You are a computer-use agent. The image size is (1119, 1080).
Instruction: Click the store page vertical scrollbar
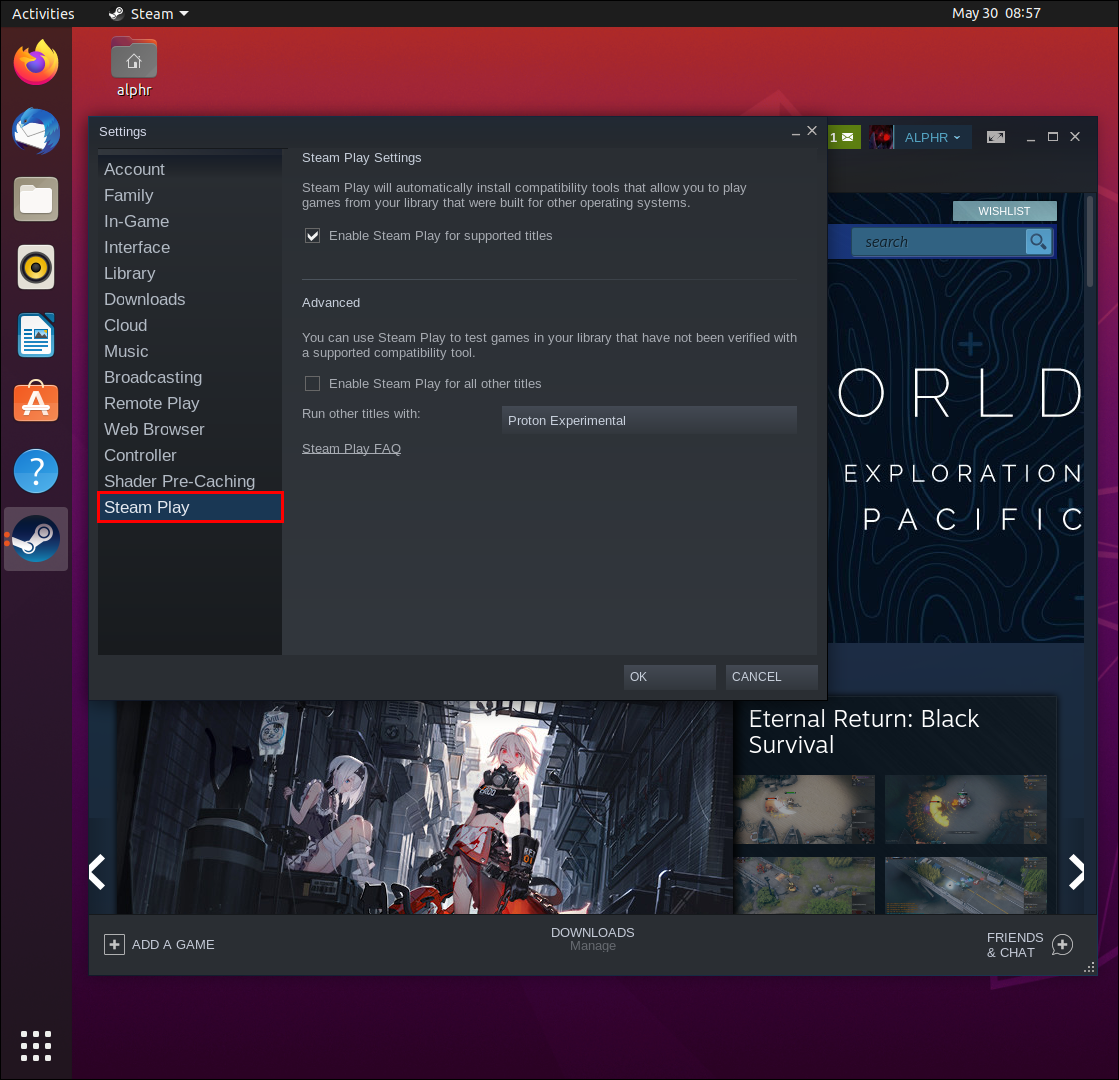(x=1089, y=242)
